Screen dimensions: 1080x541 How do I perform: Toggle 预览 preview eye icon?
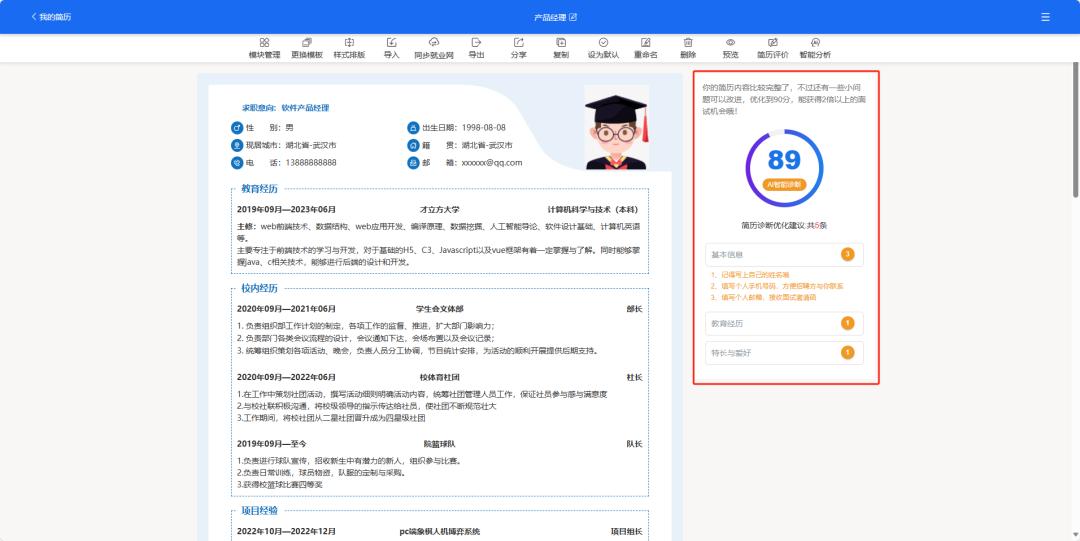pyautogui.click(x=730, y=47)
